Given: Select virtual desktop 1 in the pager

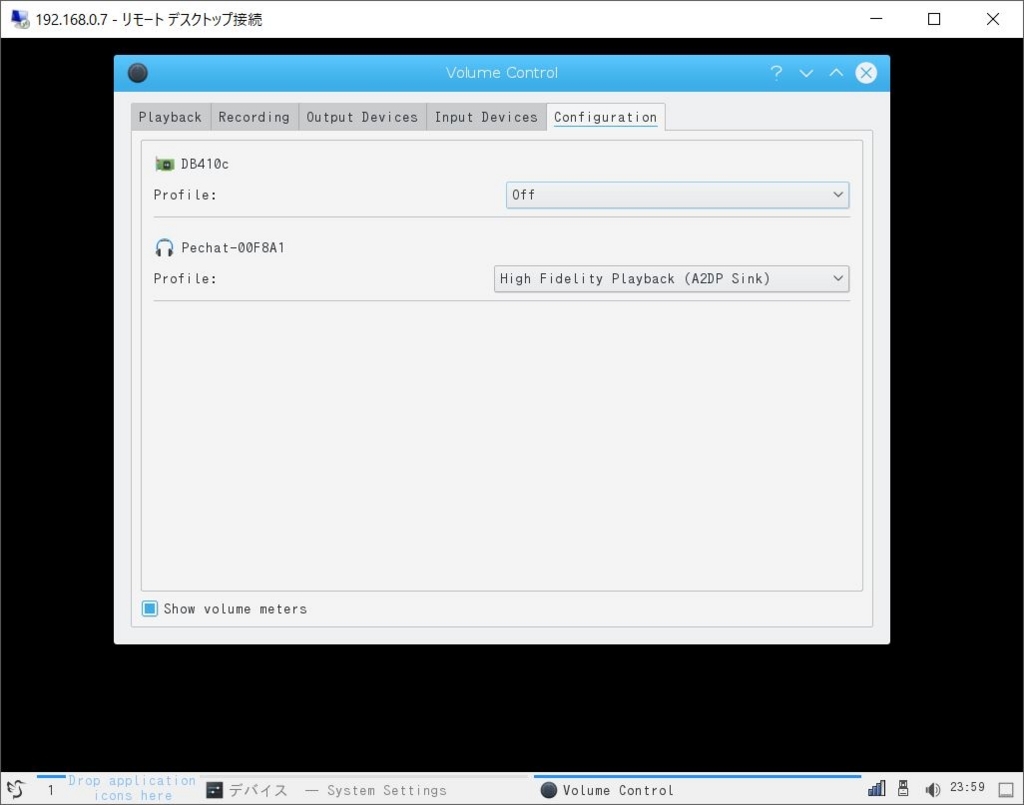Looking at the screenshot, I should [51, 790].
